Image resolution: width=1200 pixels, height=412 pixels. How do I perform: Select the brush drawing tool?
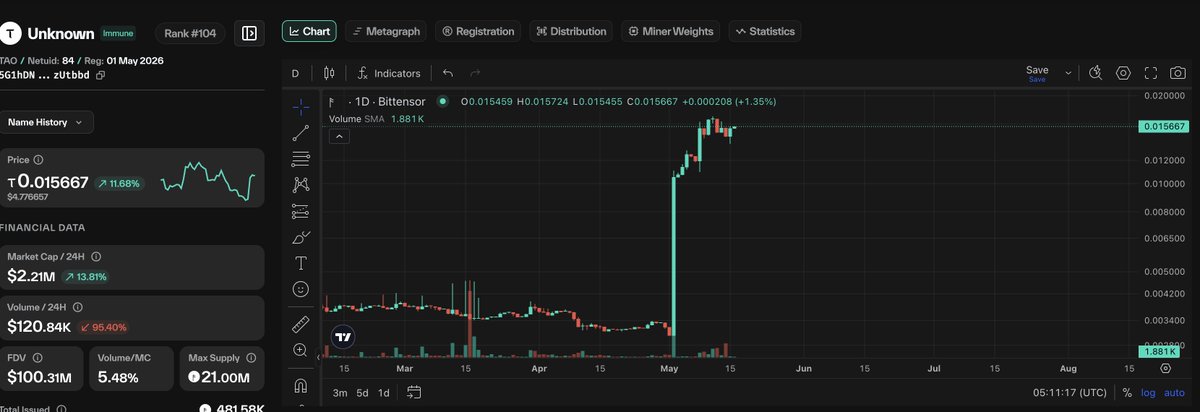coord(300,237)
